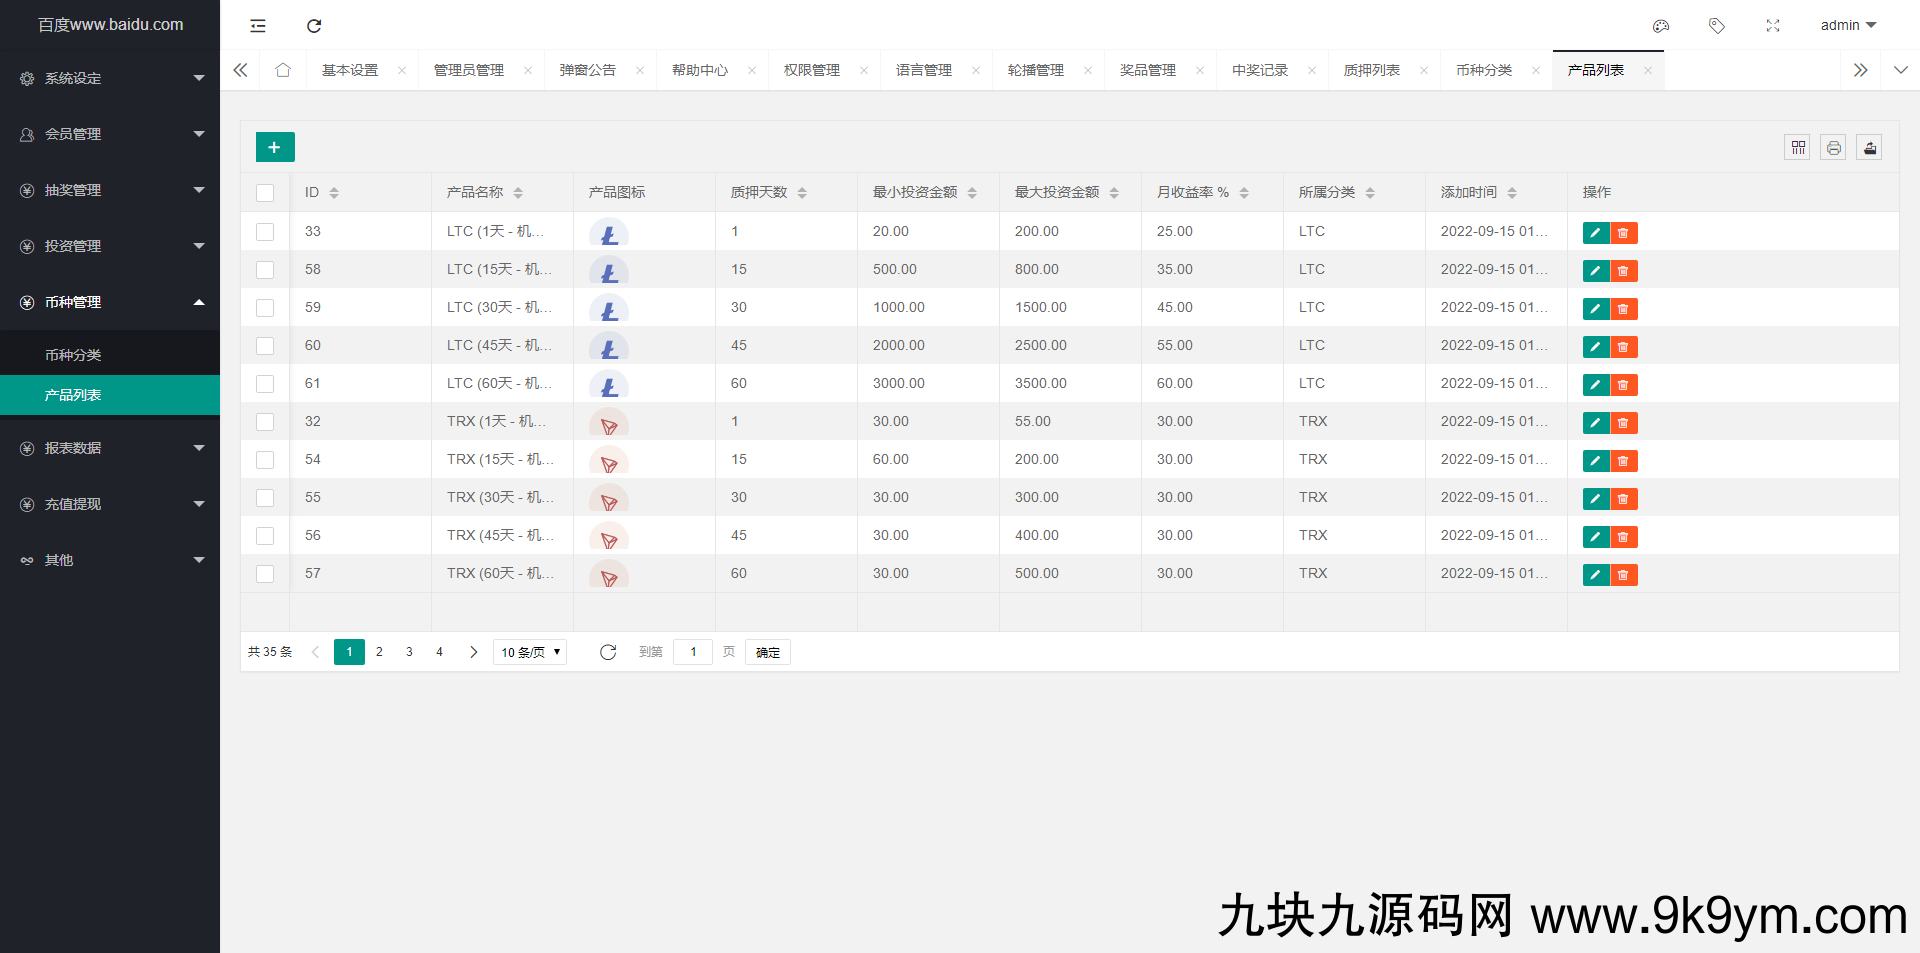The width and height of the screenshot is (1920, 953).
Task: Switch to the 币种分类 tab
Action: 1484,70
